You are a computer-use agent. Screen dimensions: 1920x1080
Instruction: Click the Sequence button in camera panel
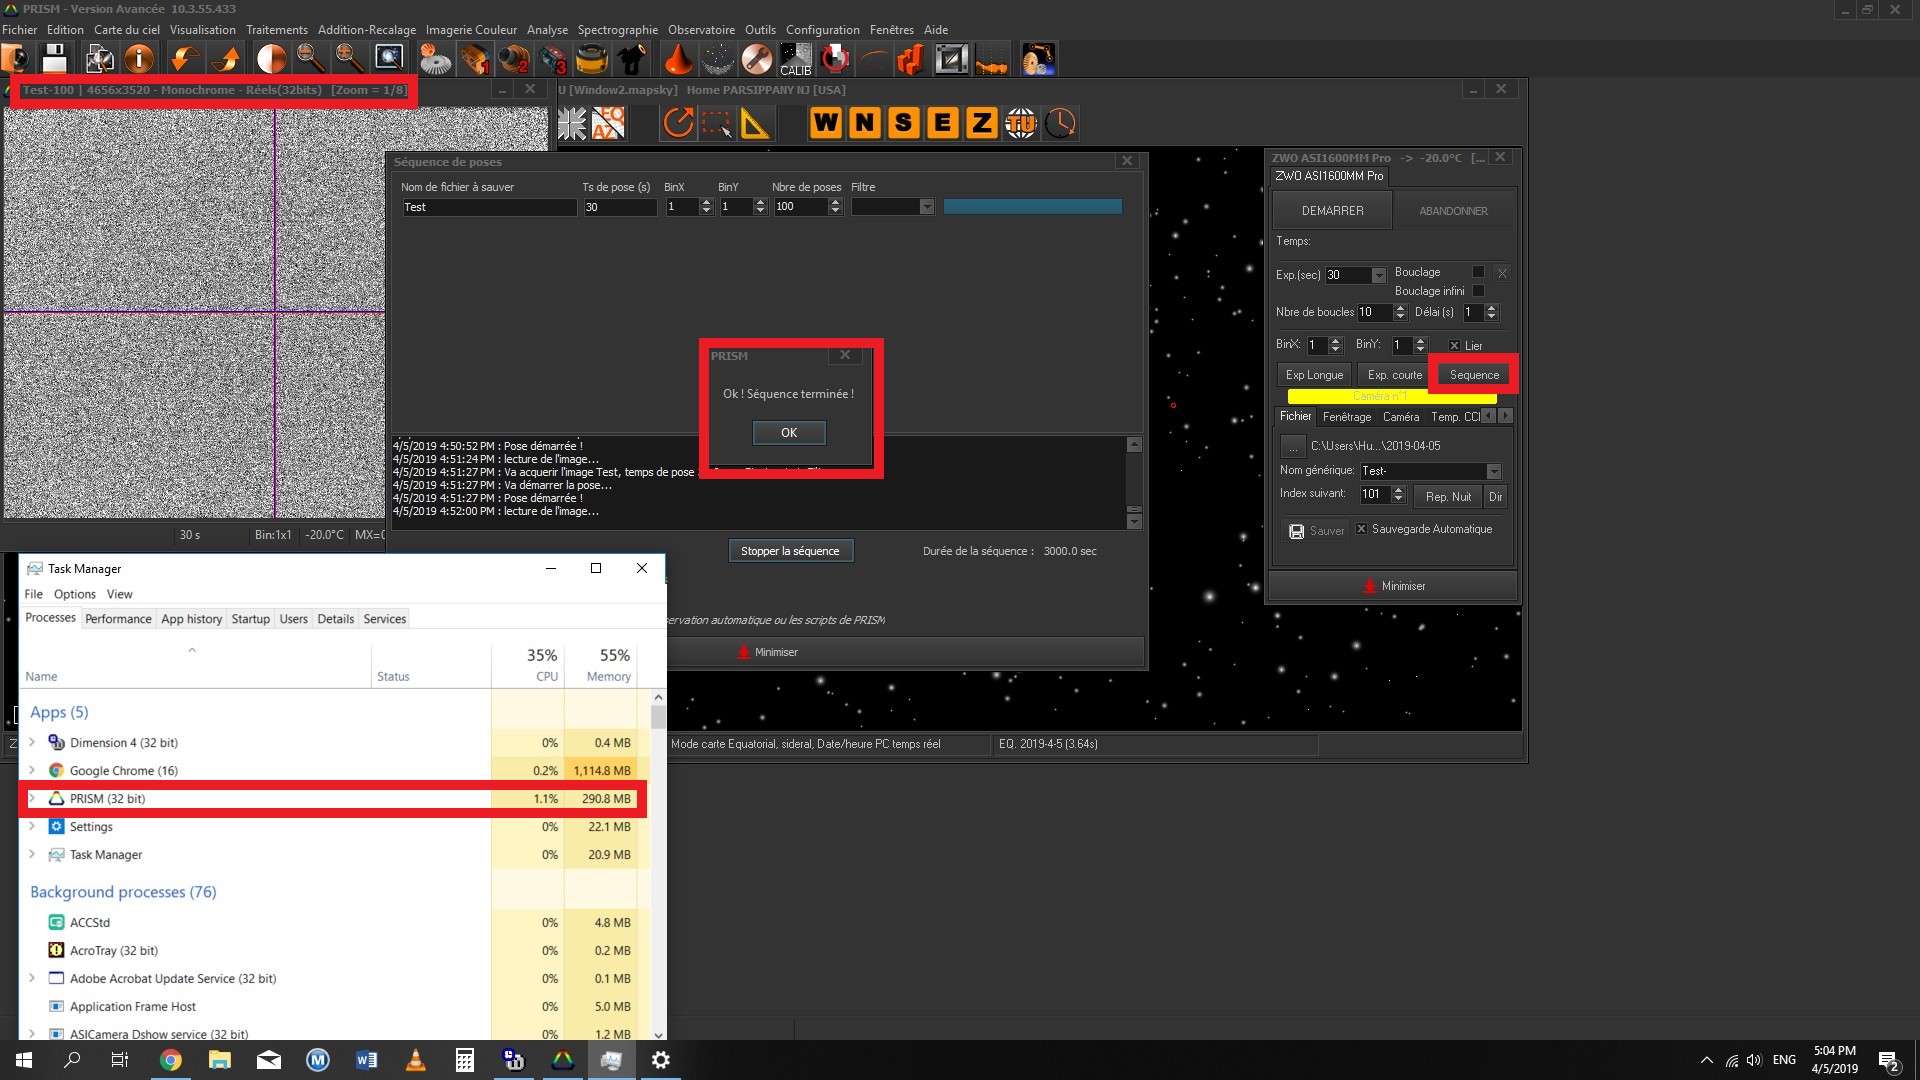(x=1474, y=375)
